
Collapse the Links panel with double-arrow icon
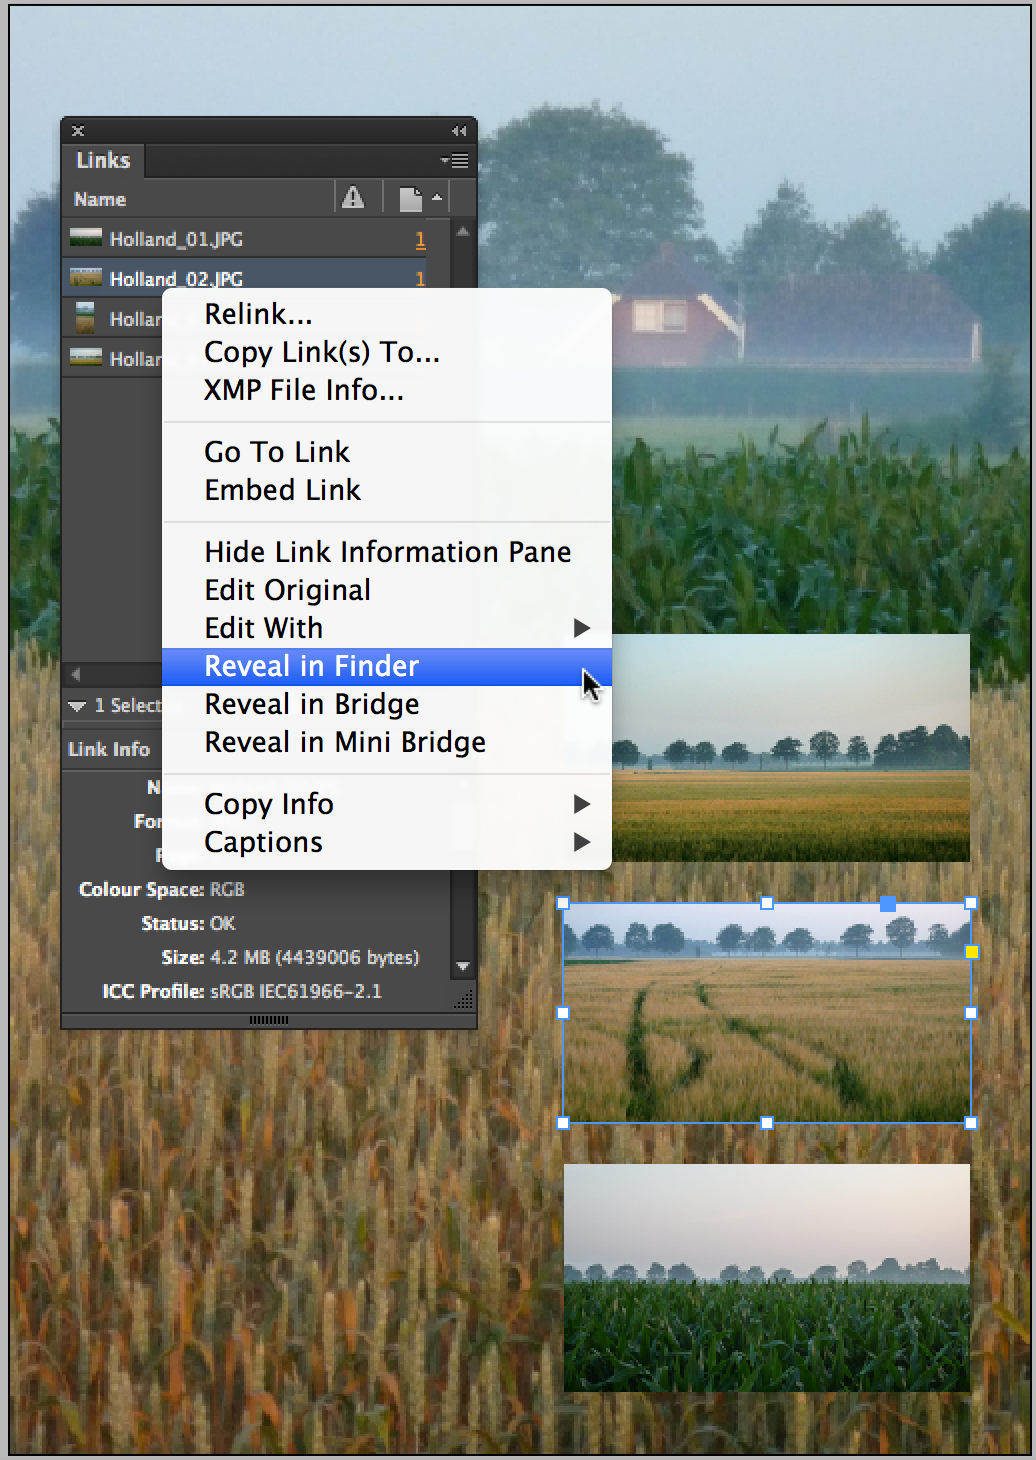[x=459, y=131]
